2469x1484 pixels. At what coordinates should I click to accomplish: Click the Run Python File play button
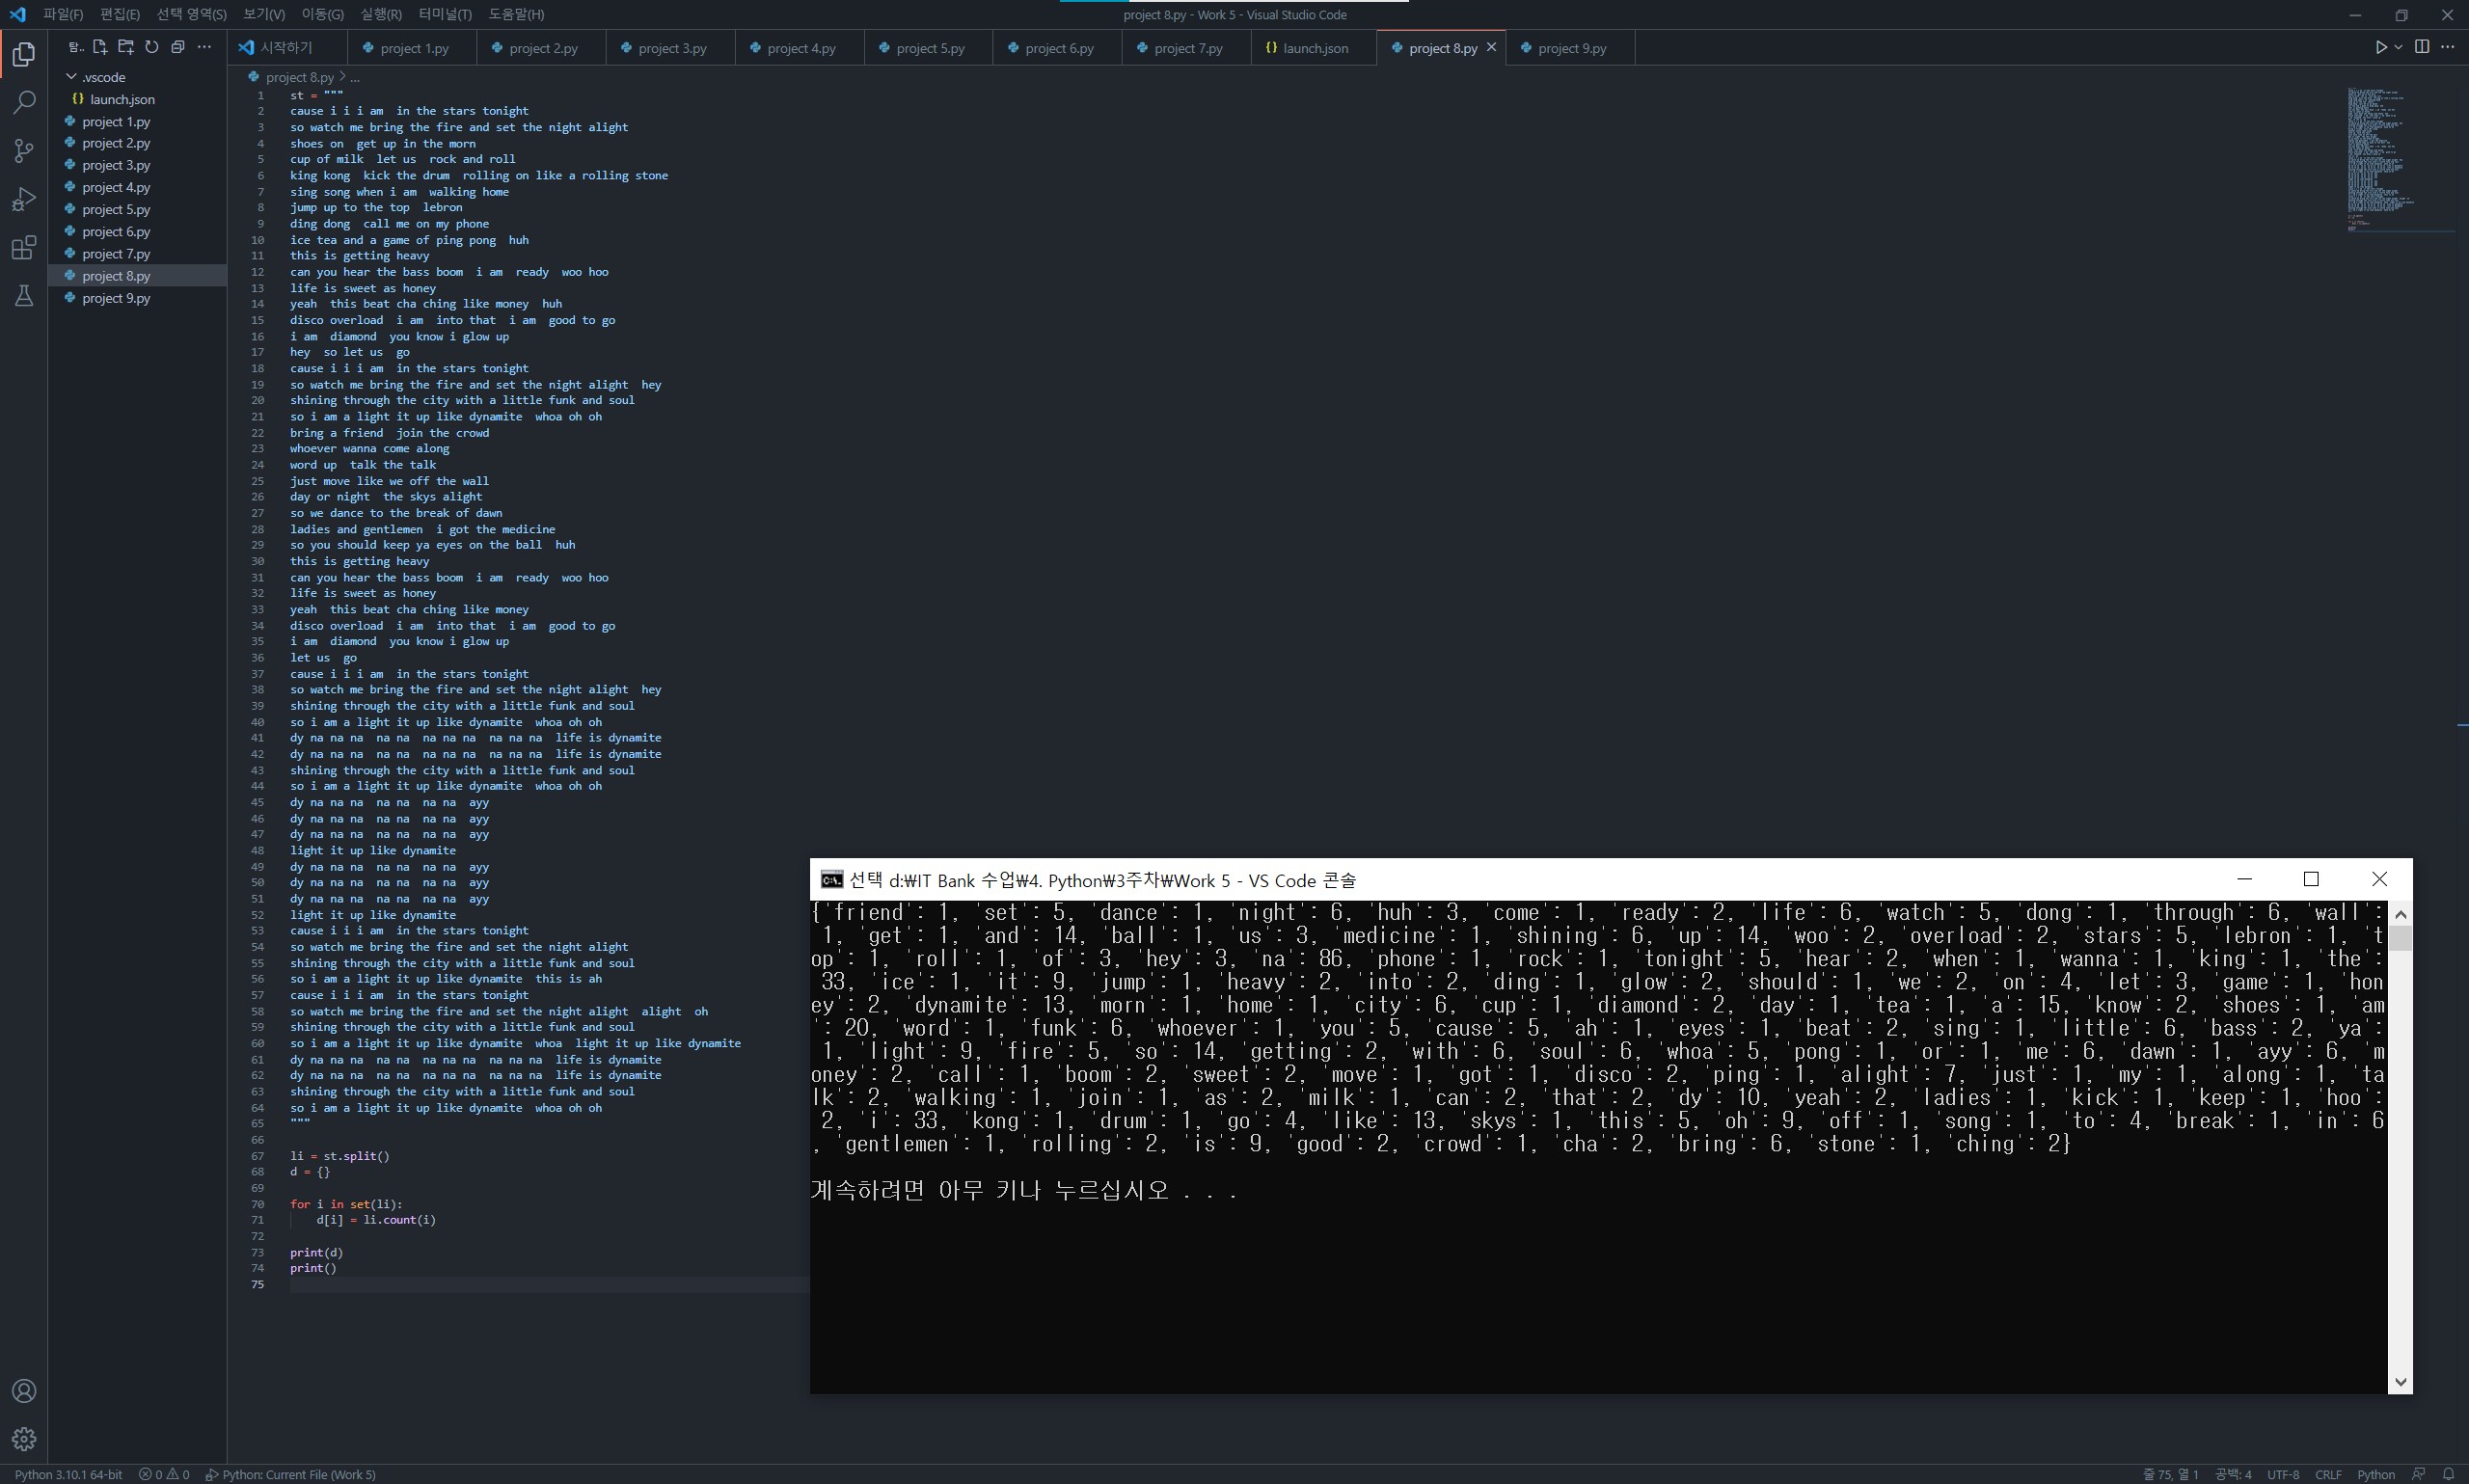click(2380, 47)
